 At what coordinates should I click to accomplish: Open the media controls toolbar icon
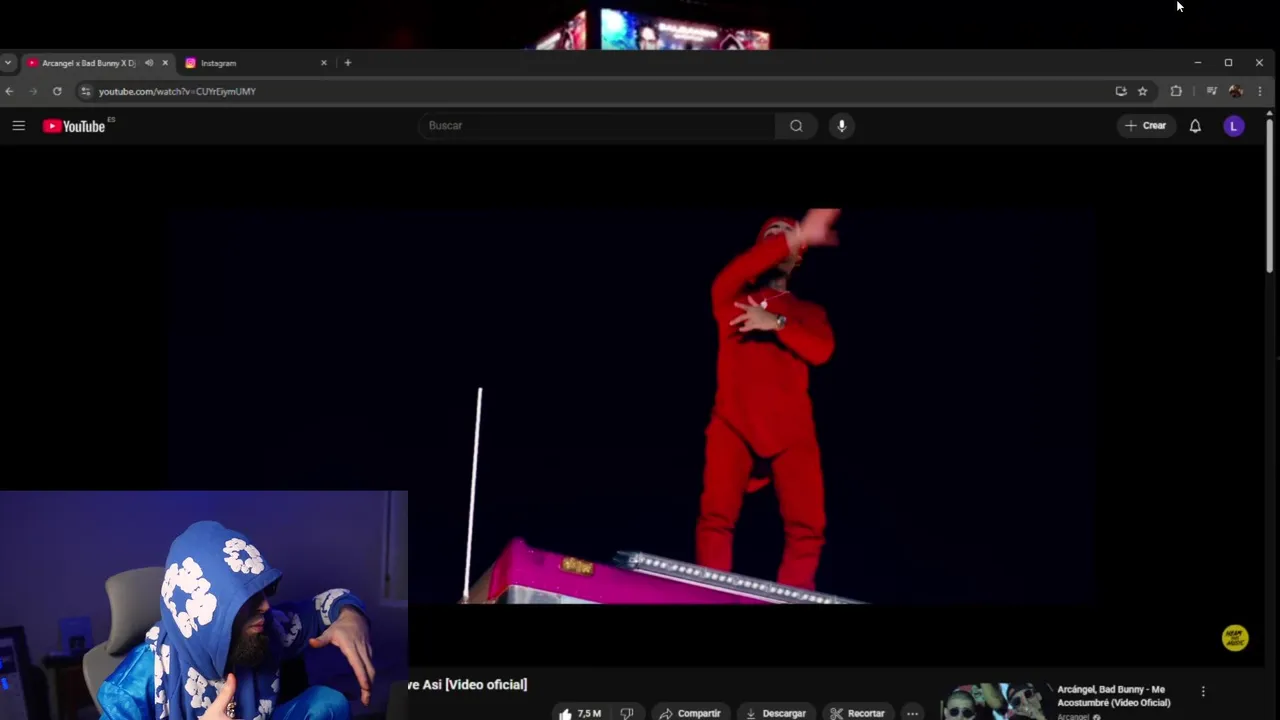tap(1211, 91)
